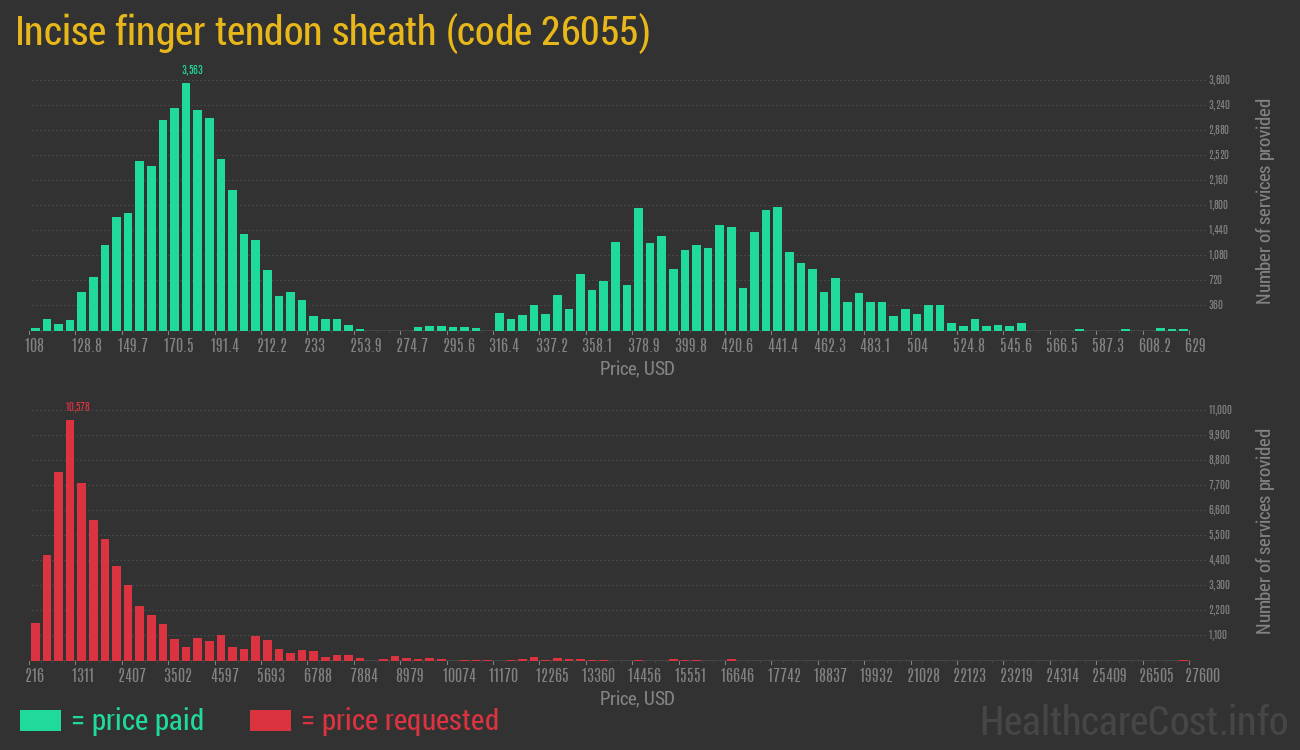Click the y-axis tick label '1,440'
Image resolution: width=1300 pixels, height=750 pixels.
1219,230
